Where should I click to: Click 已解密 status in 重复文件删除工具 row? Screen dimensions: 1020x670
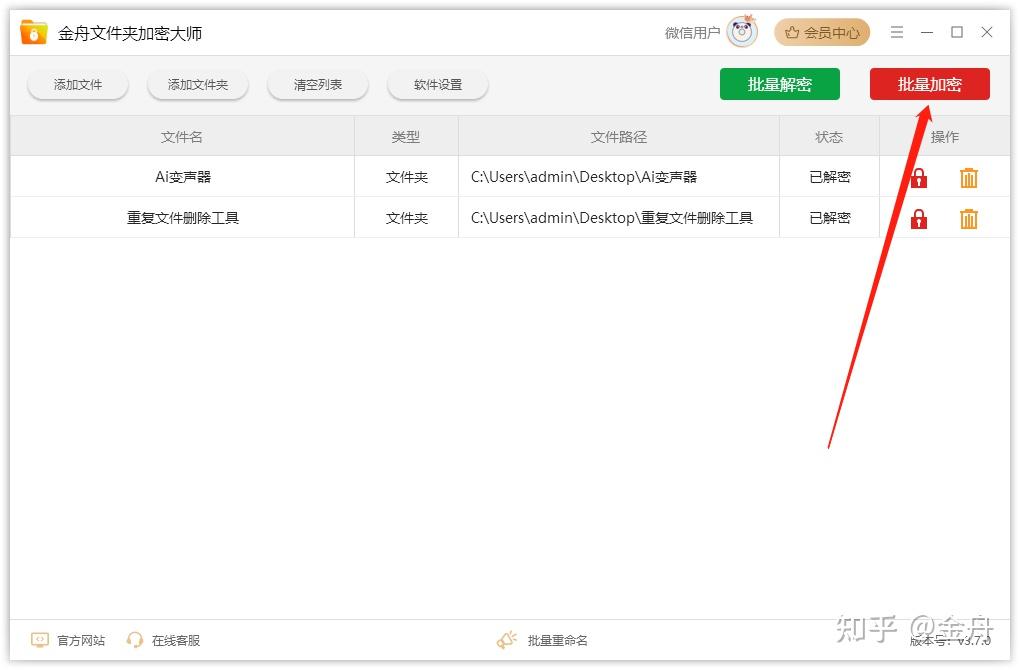[829, 217]
